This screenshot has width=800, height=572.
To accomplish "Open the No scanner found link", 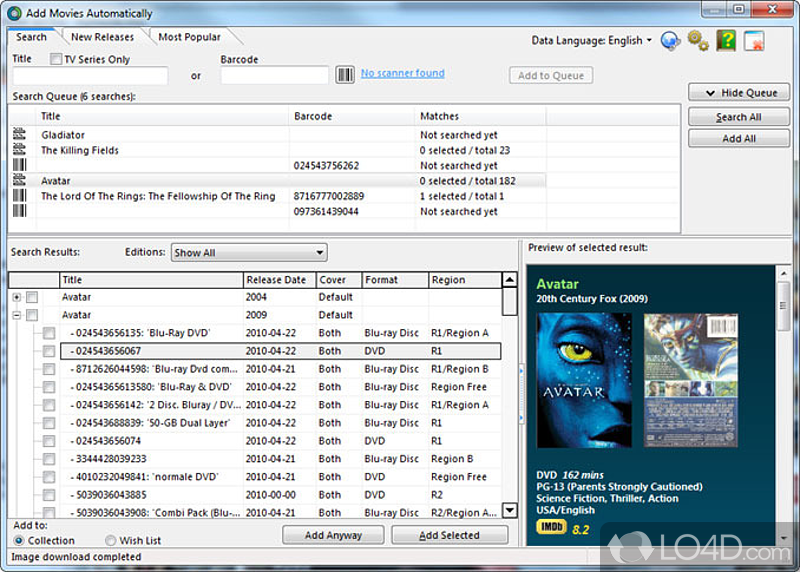I will pyautogui.click(x=403, y=73).
